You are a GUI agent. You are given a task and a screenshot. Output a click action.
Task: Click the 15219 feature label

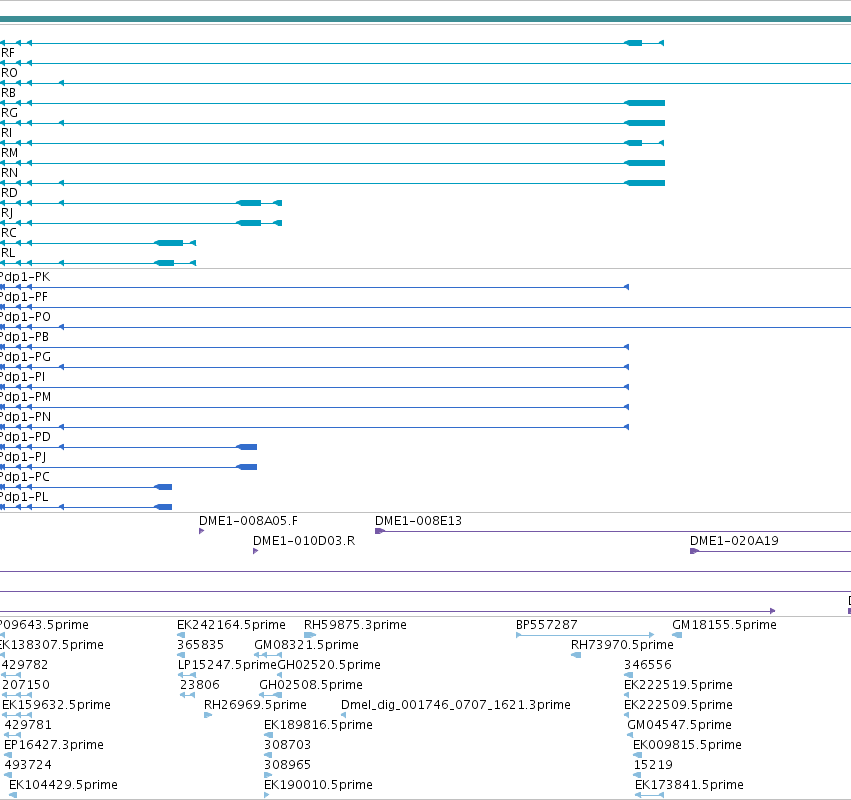(653, 765)
